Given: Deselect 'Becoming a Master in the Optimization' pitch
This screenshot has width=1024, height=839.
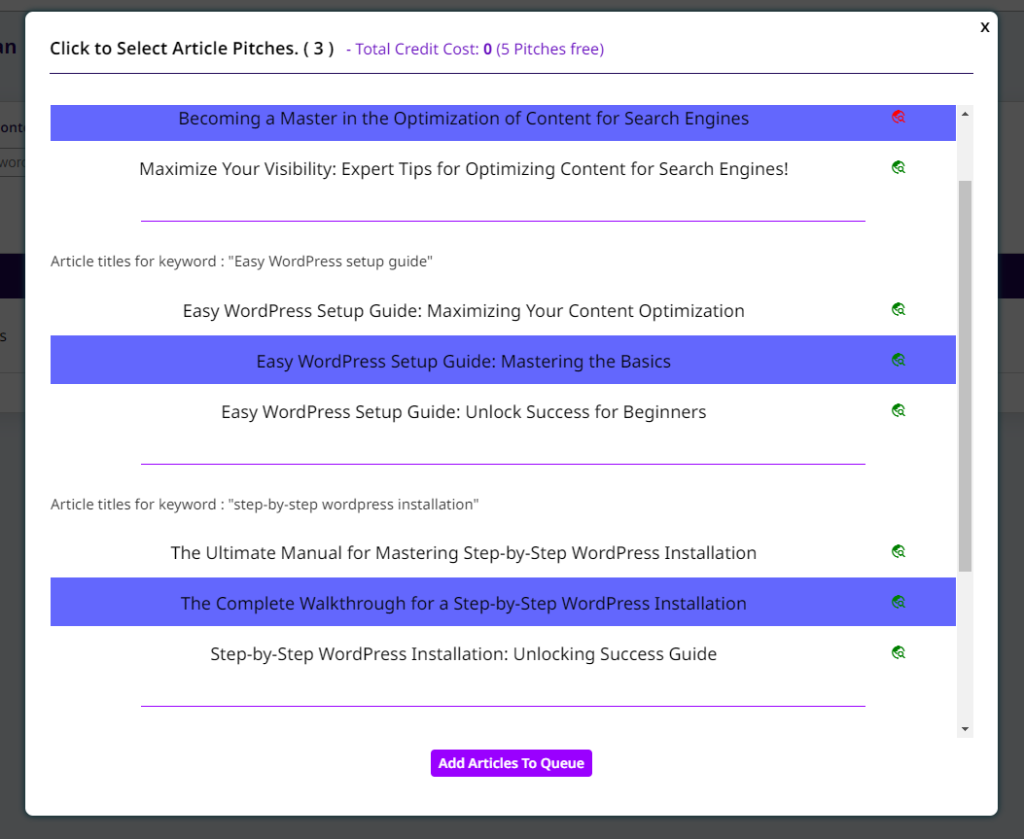Looking at the screenshot, I should click(463, 119).
